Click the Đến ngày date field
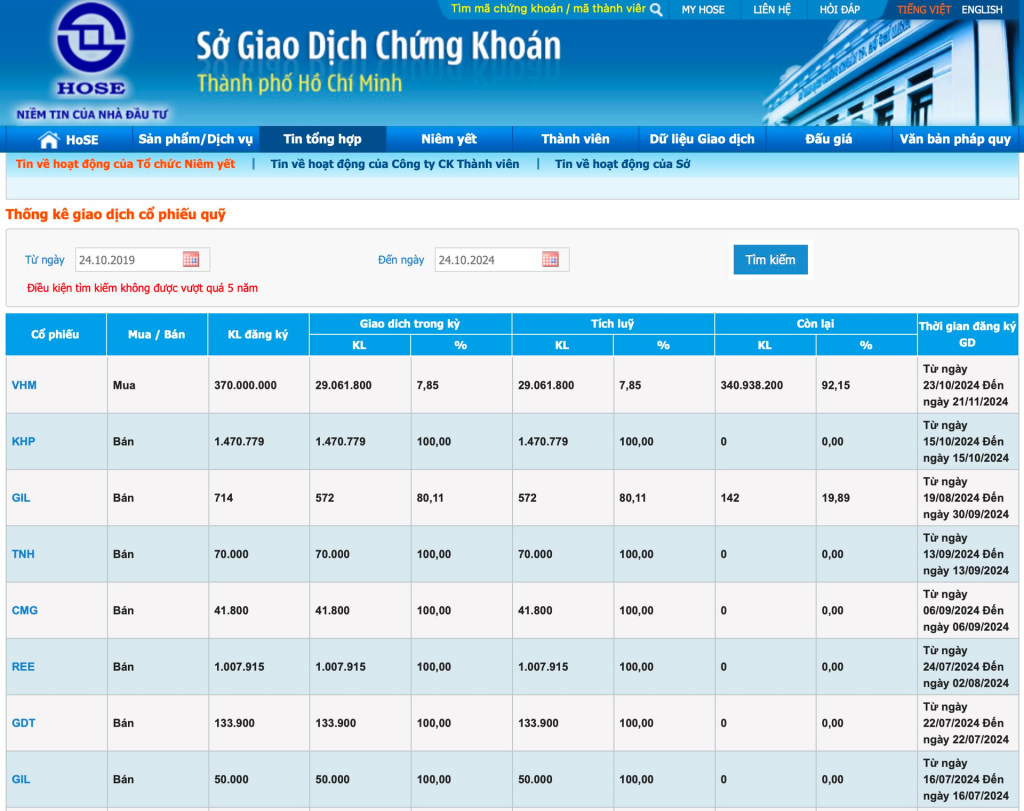Viewport: 1024px width, 811px height. click(487, 260)
